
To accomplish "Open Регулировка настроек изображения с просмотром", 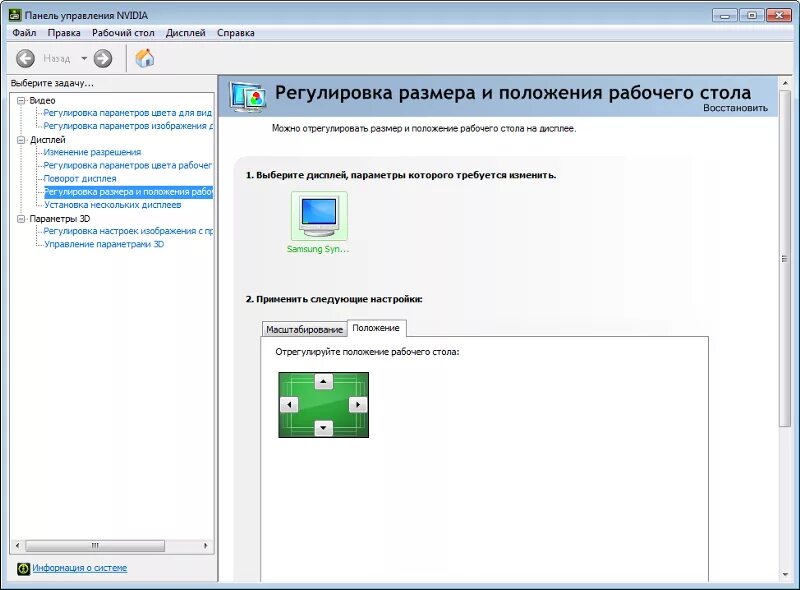I will 128,231.
